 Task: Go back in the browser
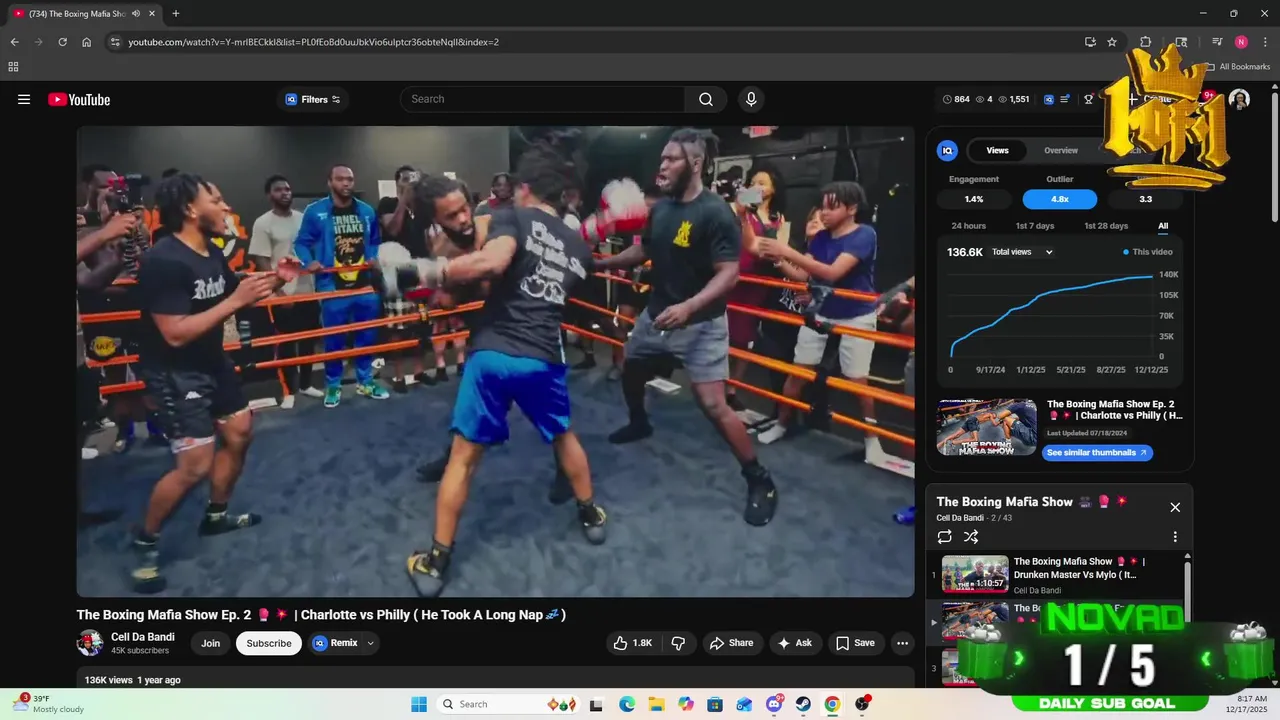pyautogui.click(x=14, y=42)
